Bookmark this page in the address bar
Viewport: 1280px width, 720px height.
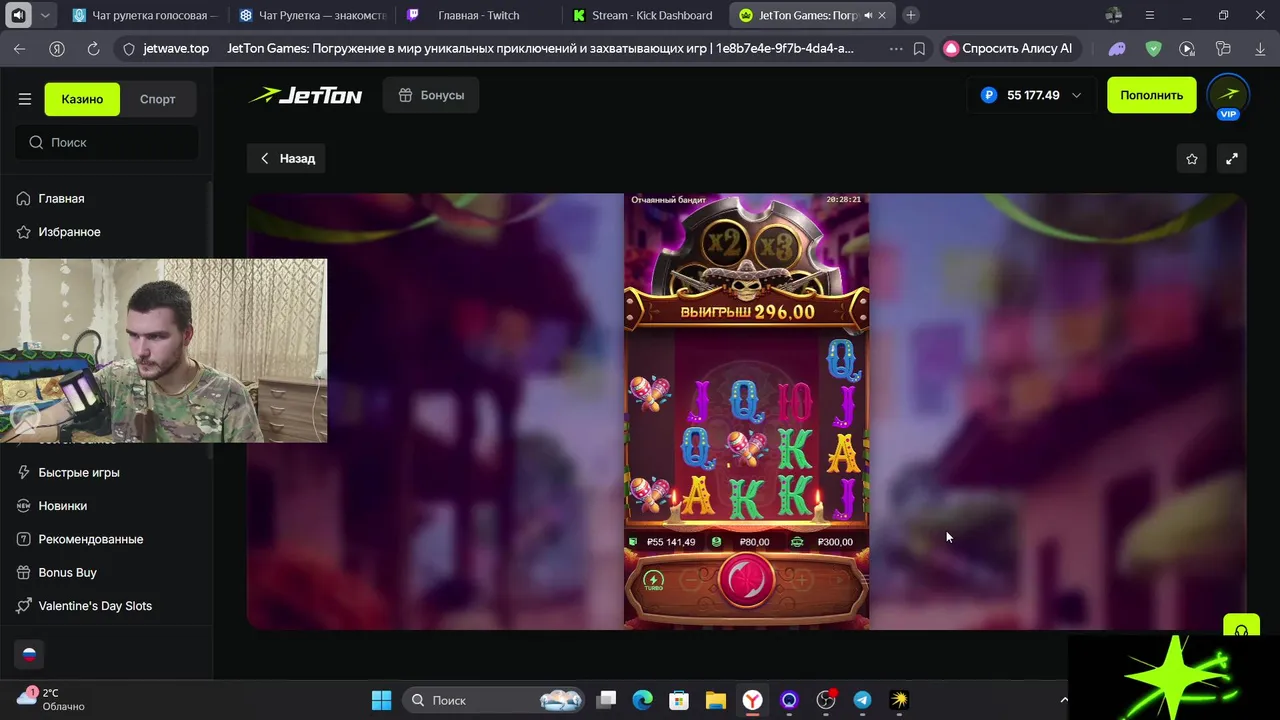[x=919, y=48]
